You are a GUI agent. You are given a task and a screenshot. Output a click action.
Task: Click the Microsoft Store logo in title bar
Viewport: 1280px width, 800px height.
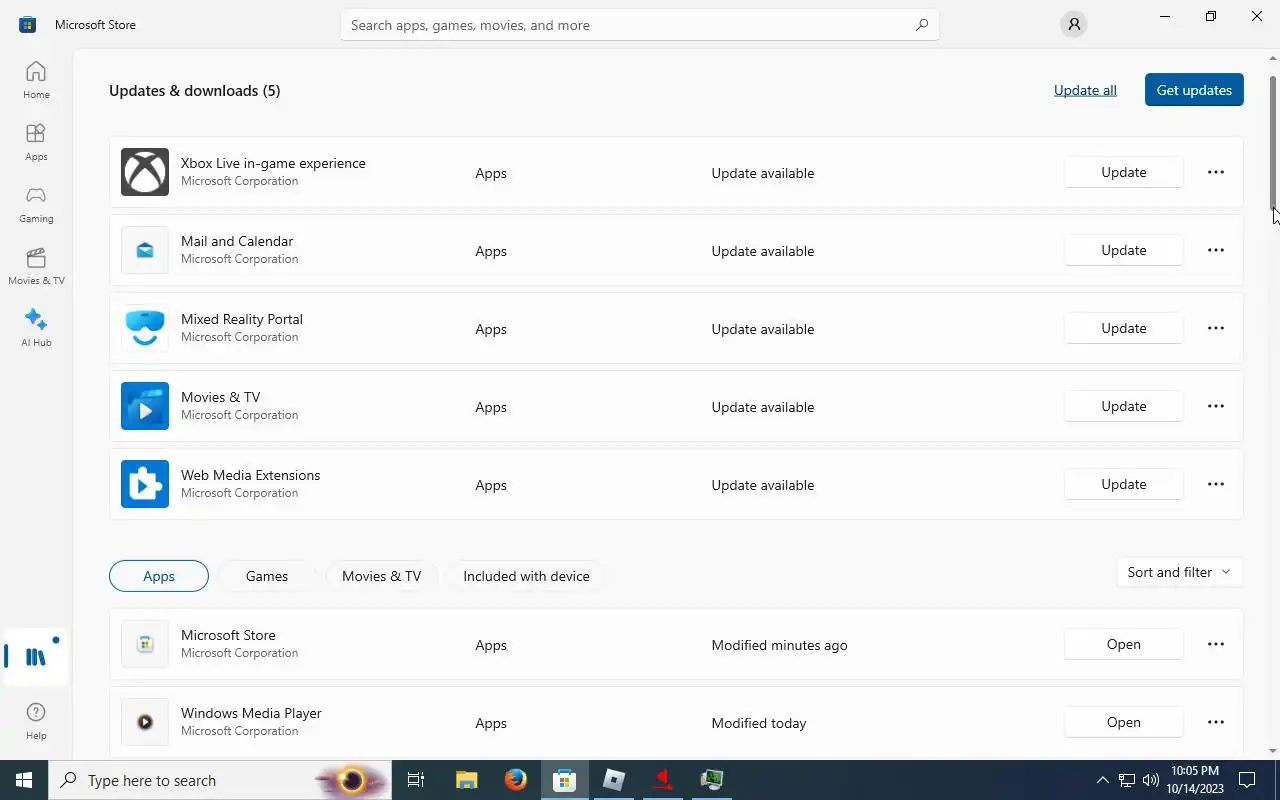(x=28, y=25)
